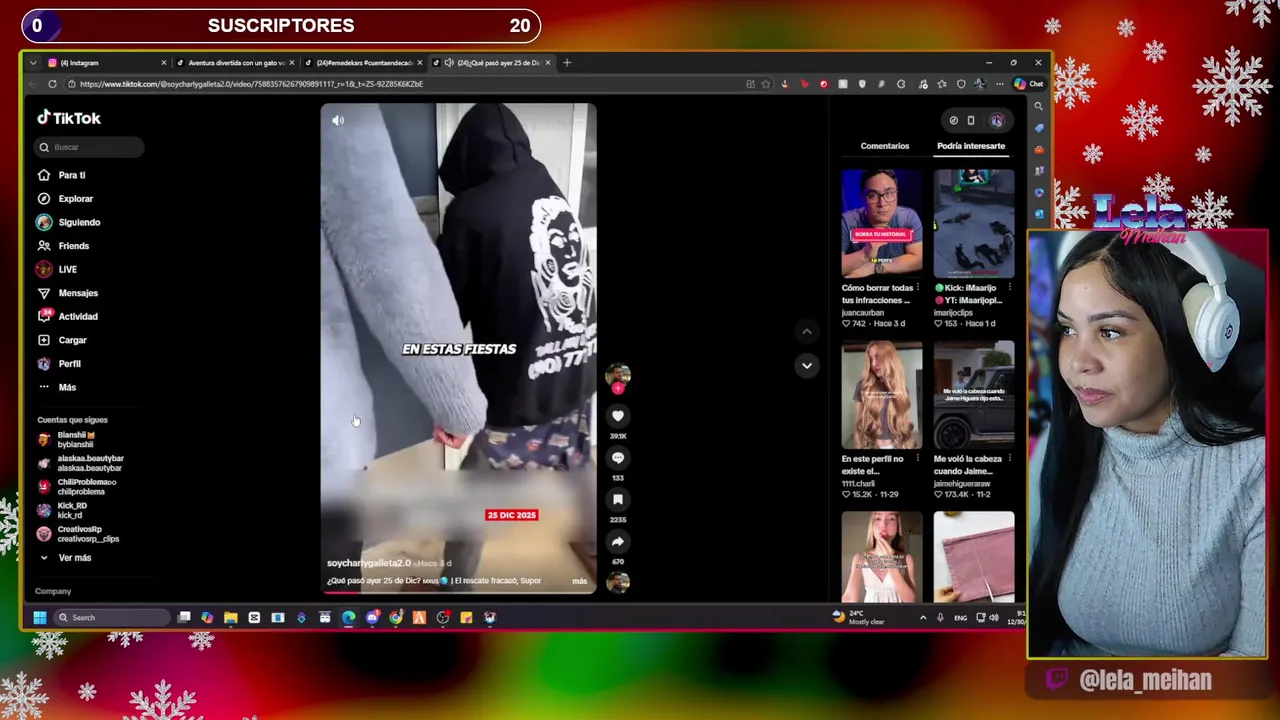Click the coins icon in top pill
Screen dimensions: 1280x720
953,120
